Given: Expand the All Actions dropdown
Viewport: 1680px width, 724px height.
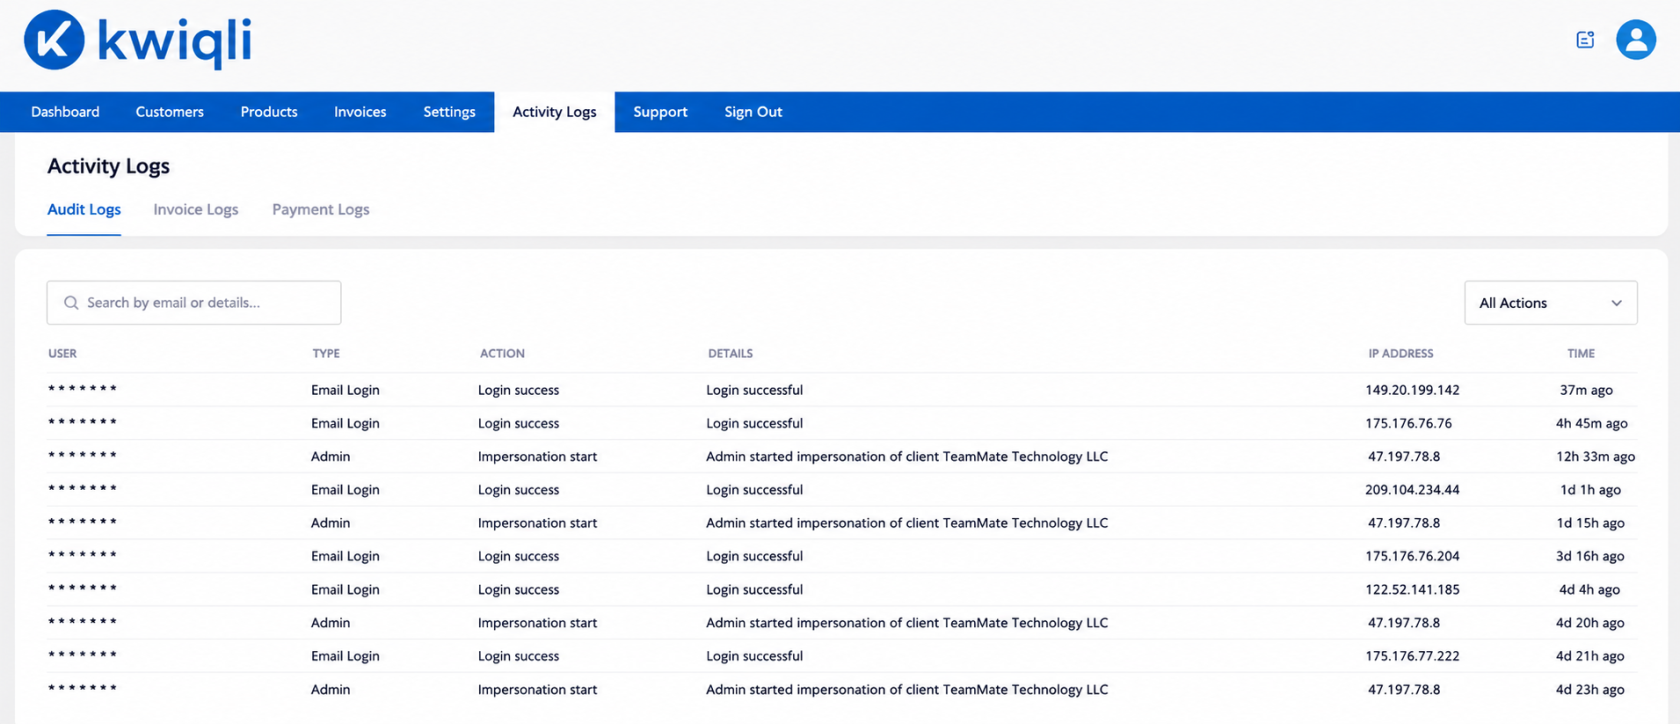Looking at the screenshot, I should [x=1551, y=303].
